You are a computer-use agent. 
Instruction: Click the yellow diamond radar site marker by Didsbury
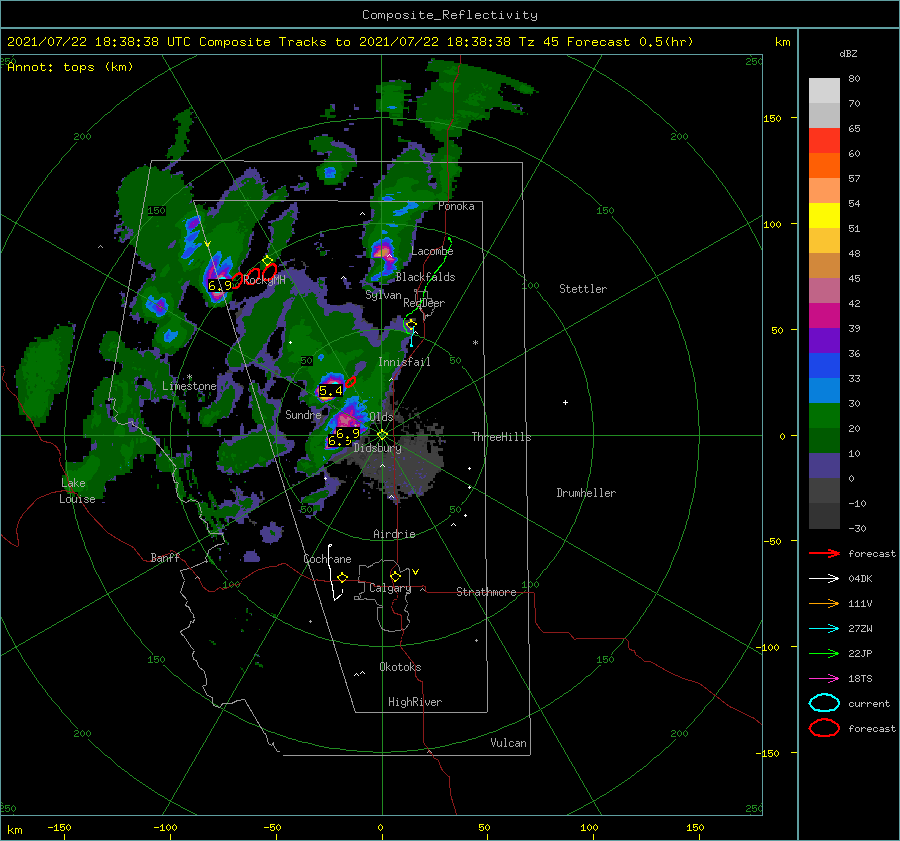(x=382, y=435)
